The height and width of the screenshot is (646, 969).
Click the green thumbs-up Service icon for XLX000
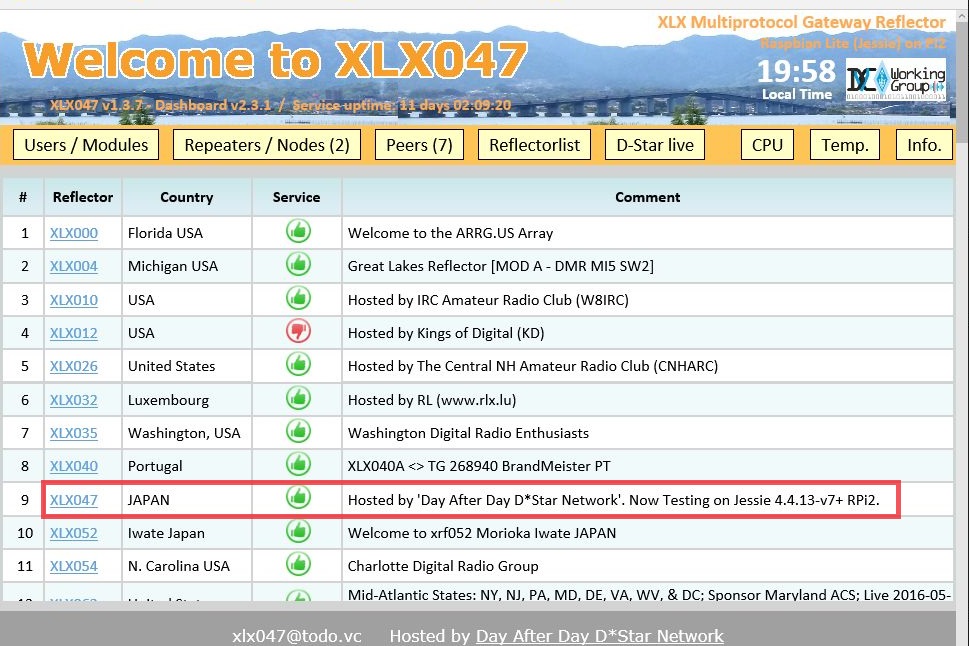tap(297, 232)
